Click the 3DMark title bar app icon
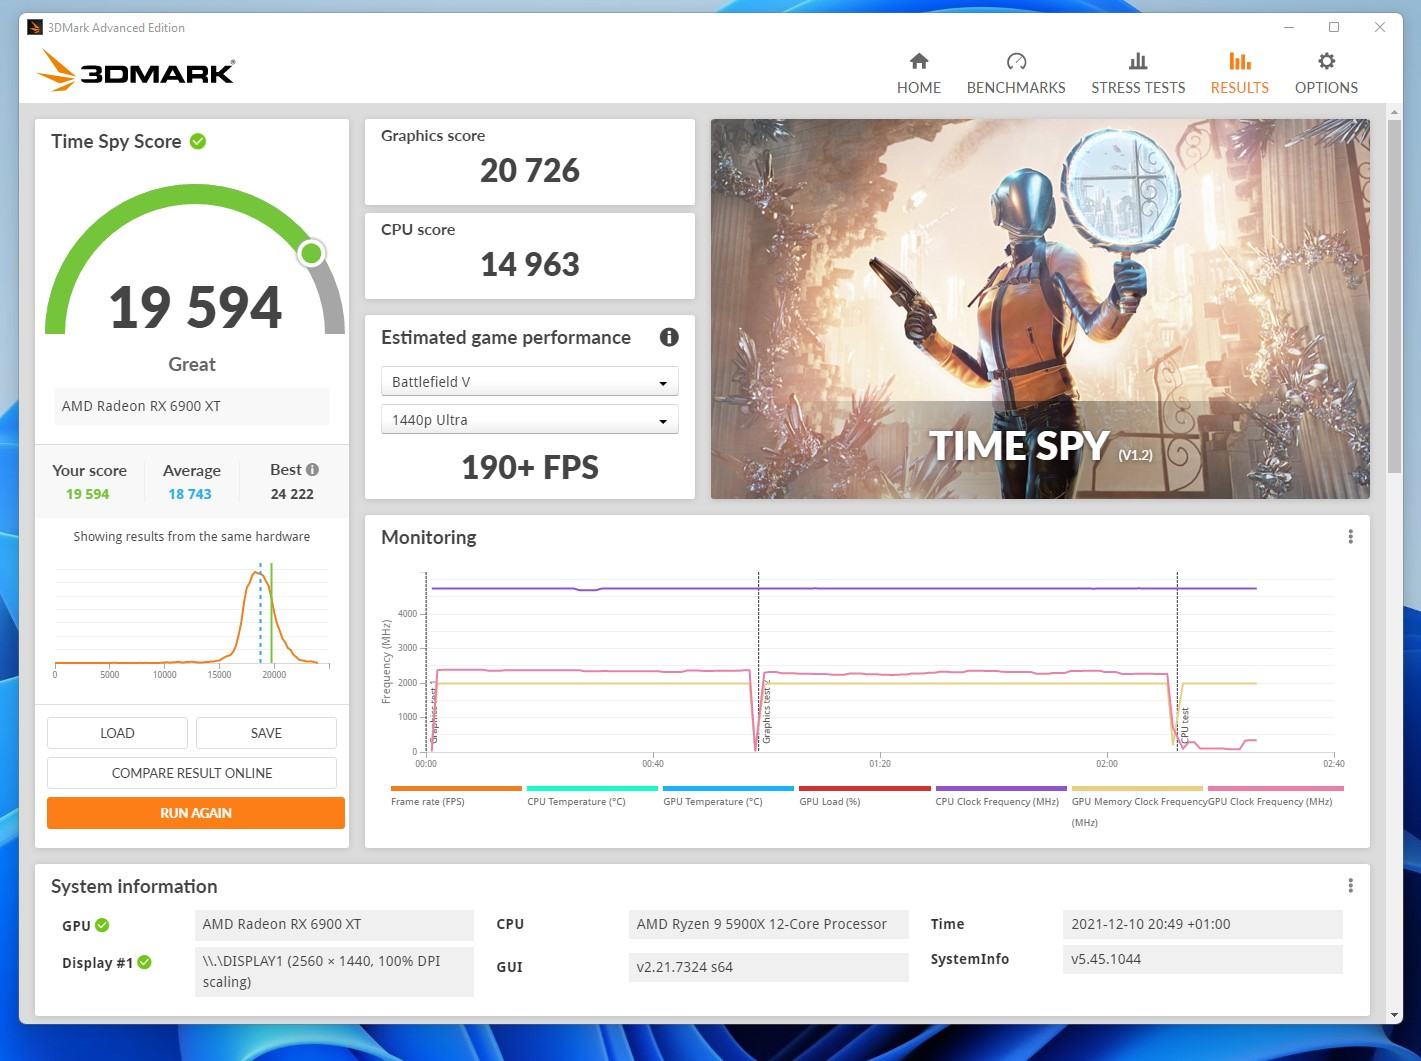Screen dimensions: 1421x1061 35,27
